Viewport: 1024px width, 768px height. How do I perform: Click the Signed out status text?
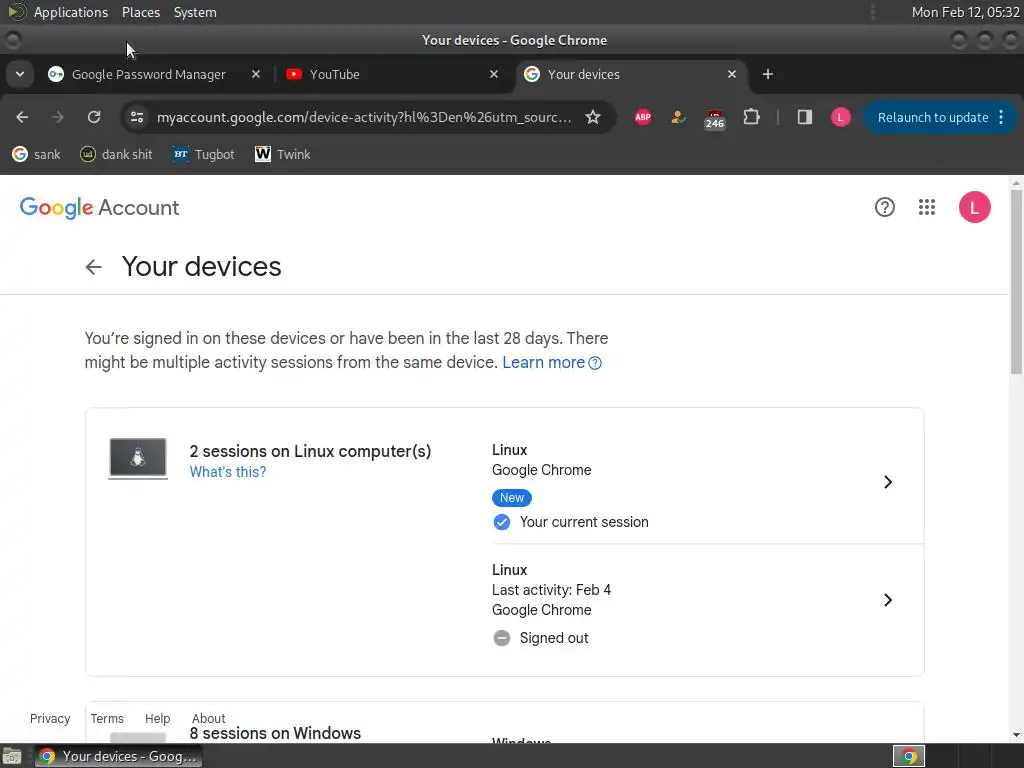pyautogui.click(x=554, y=638)
